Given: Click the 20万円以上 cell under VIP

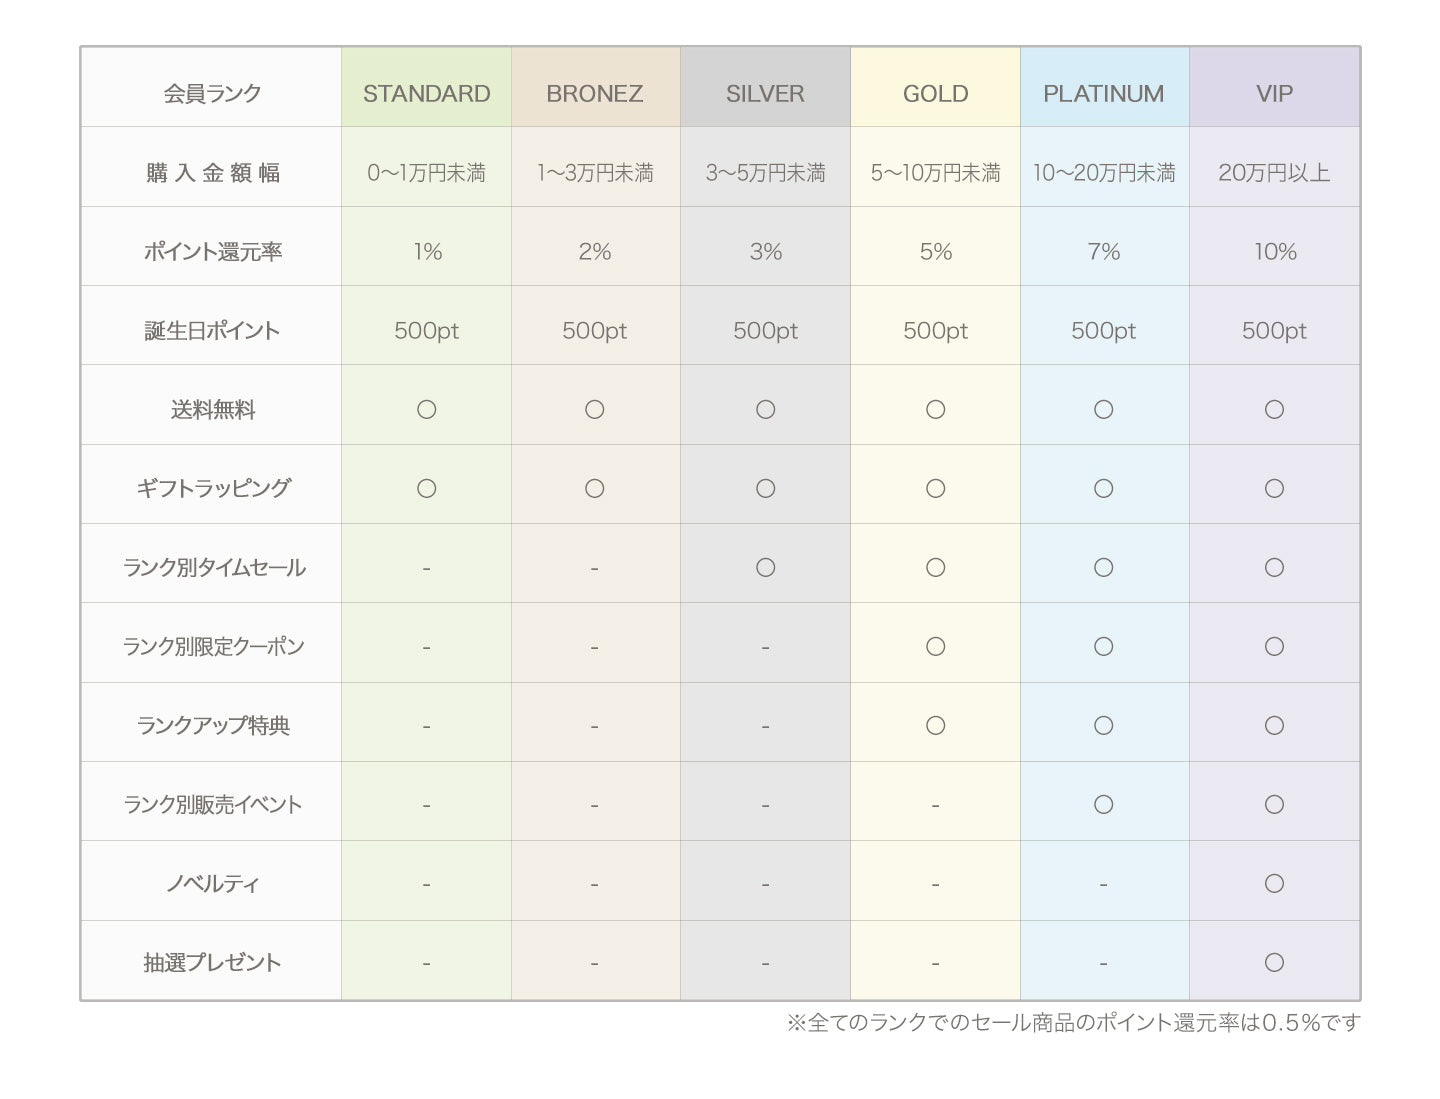Looking at the screenshot, I should [1274, 173].
